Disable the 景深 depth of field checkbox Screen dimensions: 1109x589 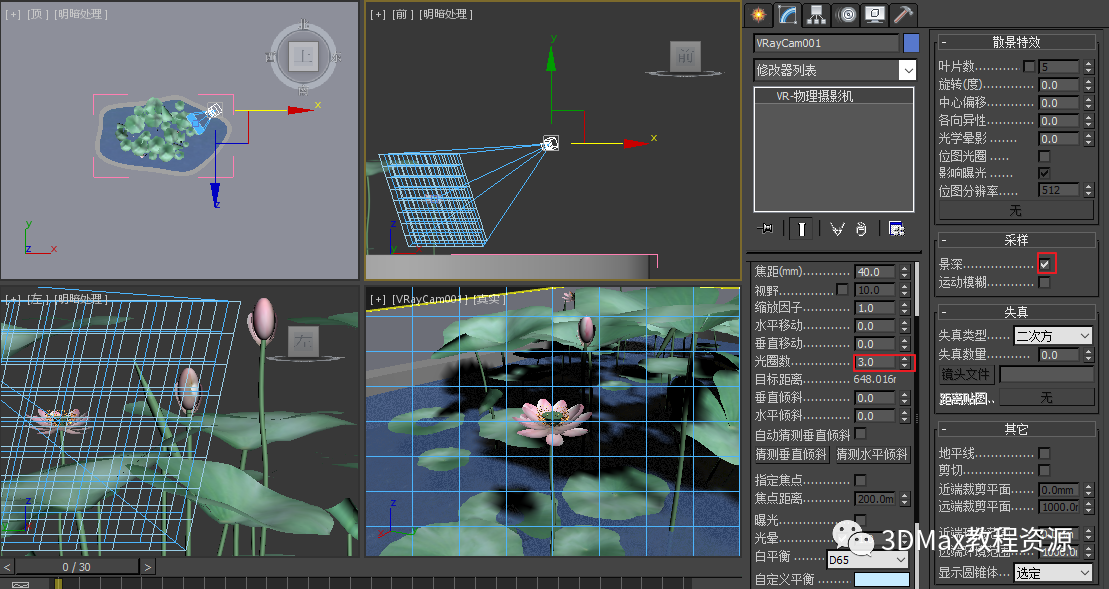(x=1045, y=264)
